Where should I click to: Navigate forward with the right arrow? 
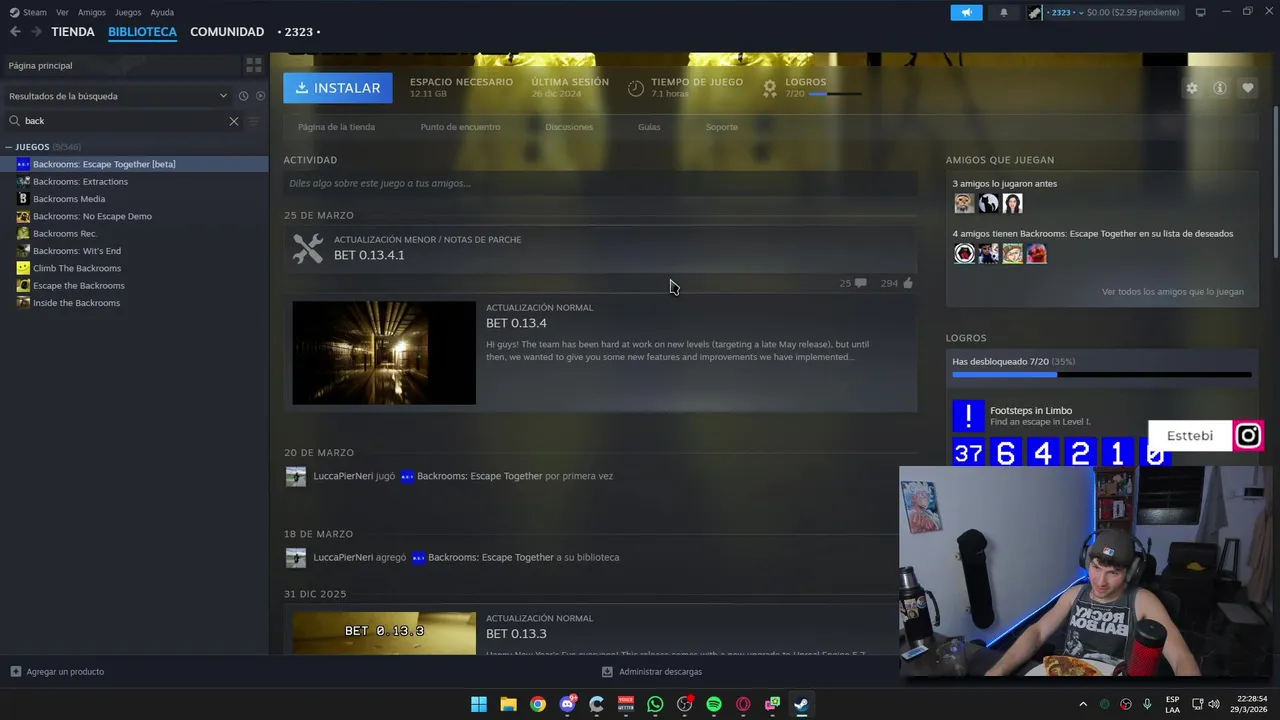point(36,32)
